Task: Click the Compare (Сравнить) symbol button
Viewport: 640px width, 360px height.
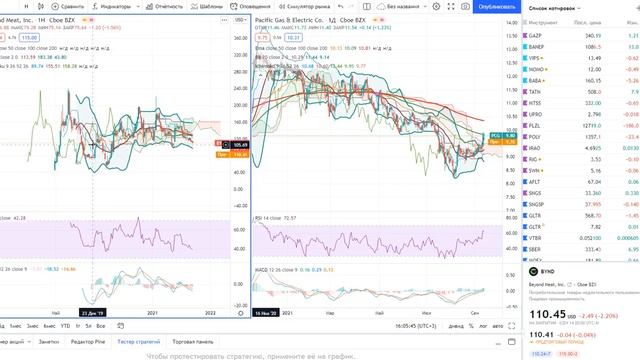Action: (68, 7)
